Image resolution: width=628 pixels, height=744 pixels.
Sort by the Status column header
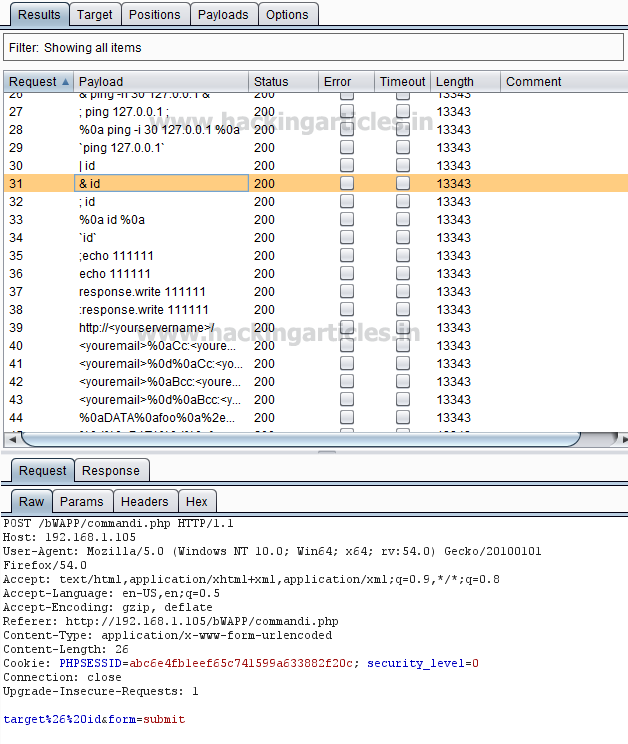283,82
